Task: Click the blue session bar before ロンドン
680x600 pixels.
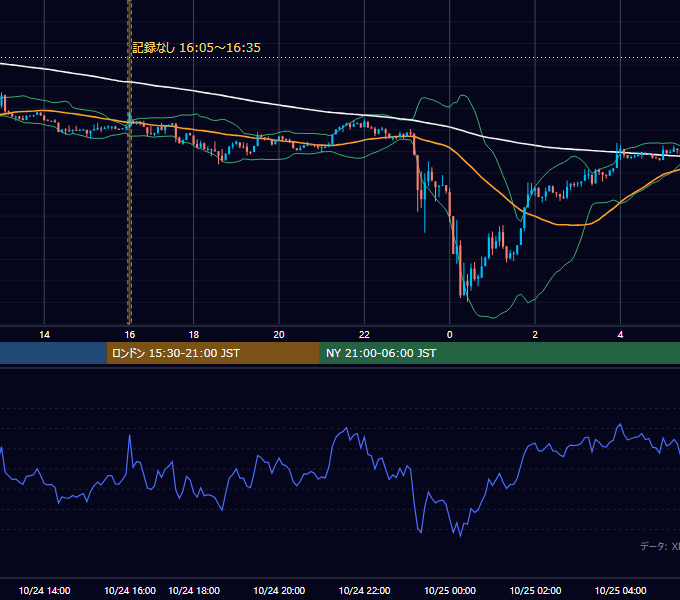Action: [x=53, y=353]
